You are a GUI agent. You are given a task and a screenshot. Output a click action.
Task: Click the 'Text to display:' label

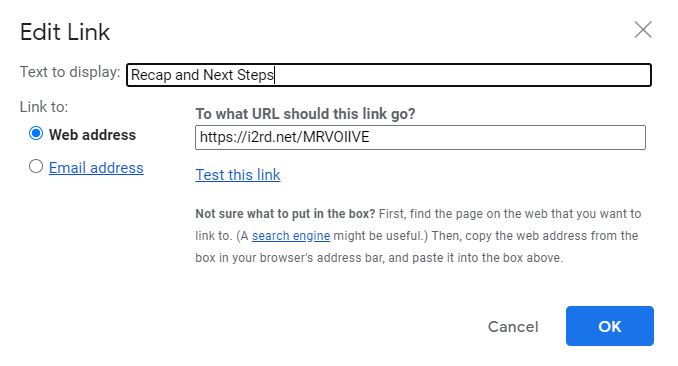tap(70, 72)
